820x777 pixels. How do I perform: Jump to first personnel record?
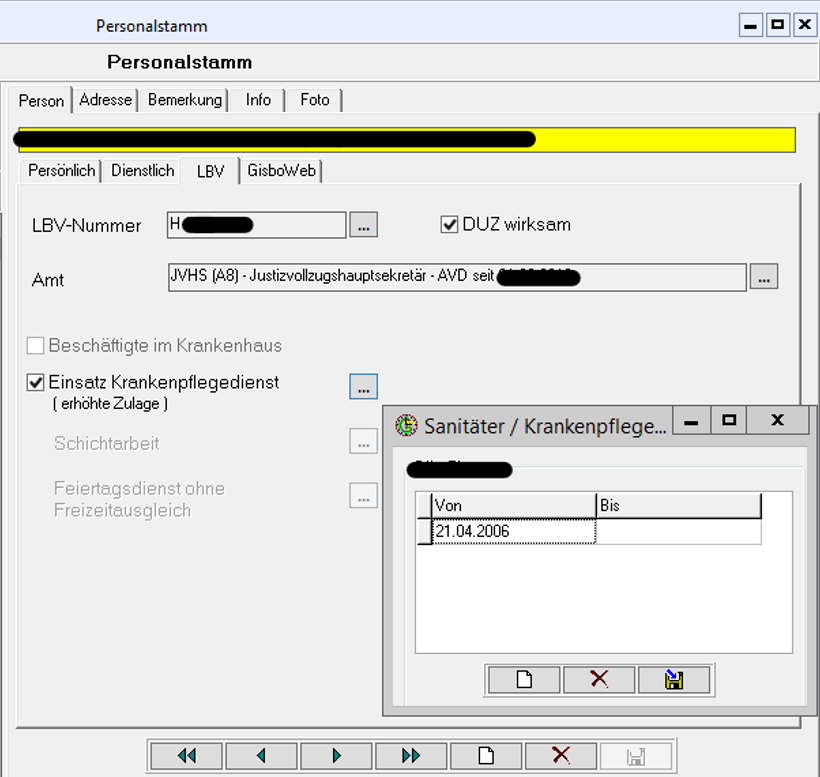[x=187, y=756]
